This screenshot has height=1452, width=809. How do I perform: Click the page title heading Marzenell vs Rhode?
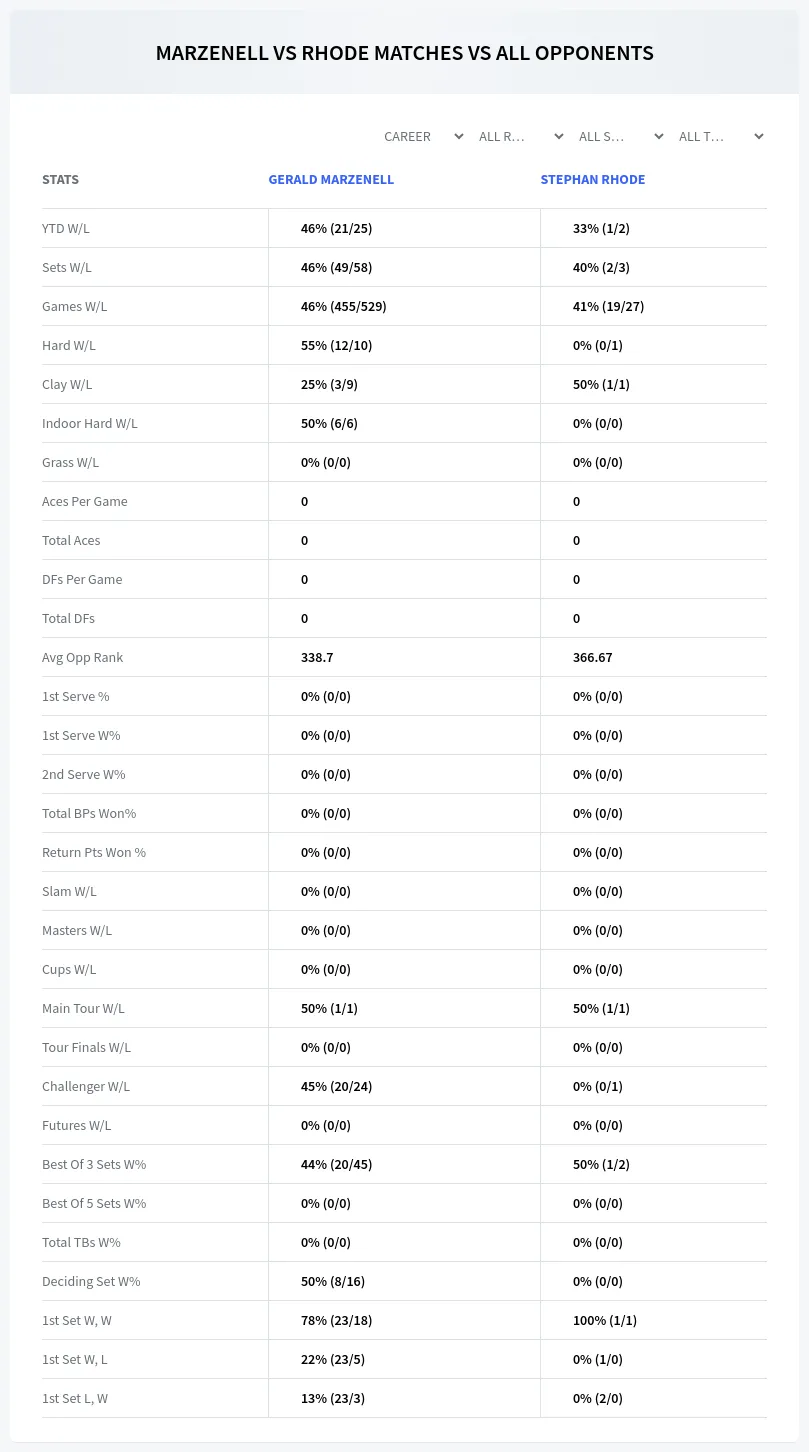click(404, 53)
